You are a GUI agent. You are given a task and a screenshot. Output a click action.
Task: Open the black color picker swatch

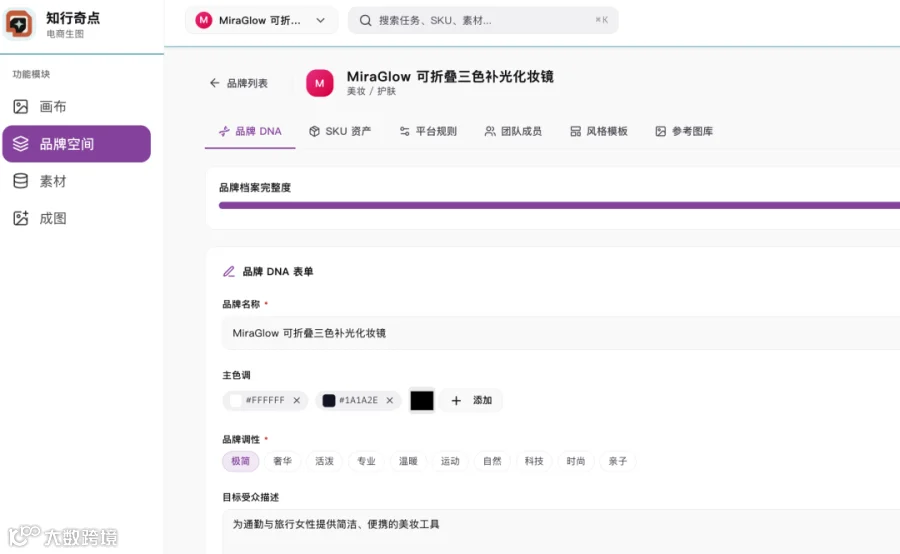[x=422, y=400]
